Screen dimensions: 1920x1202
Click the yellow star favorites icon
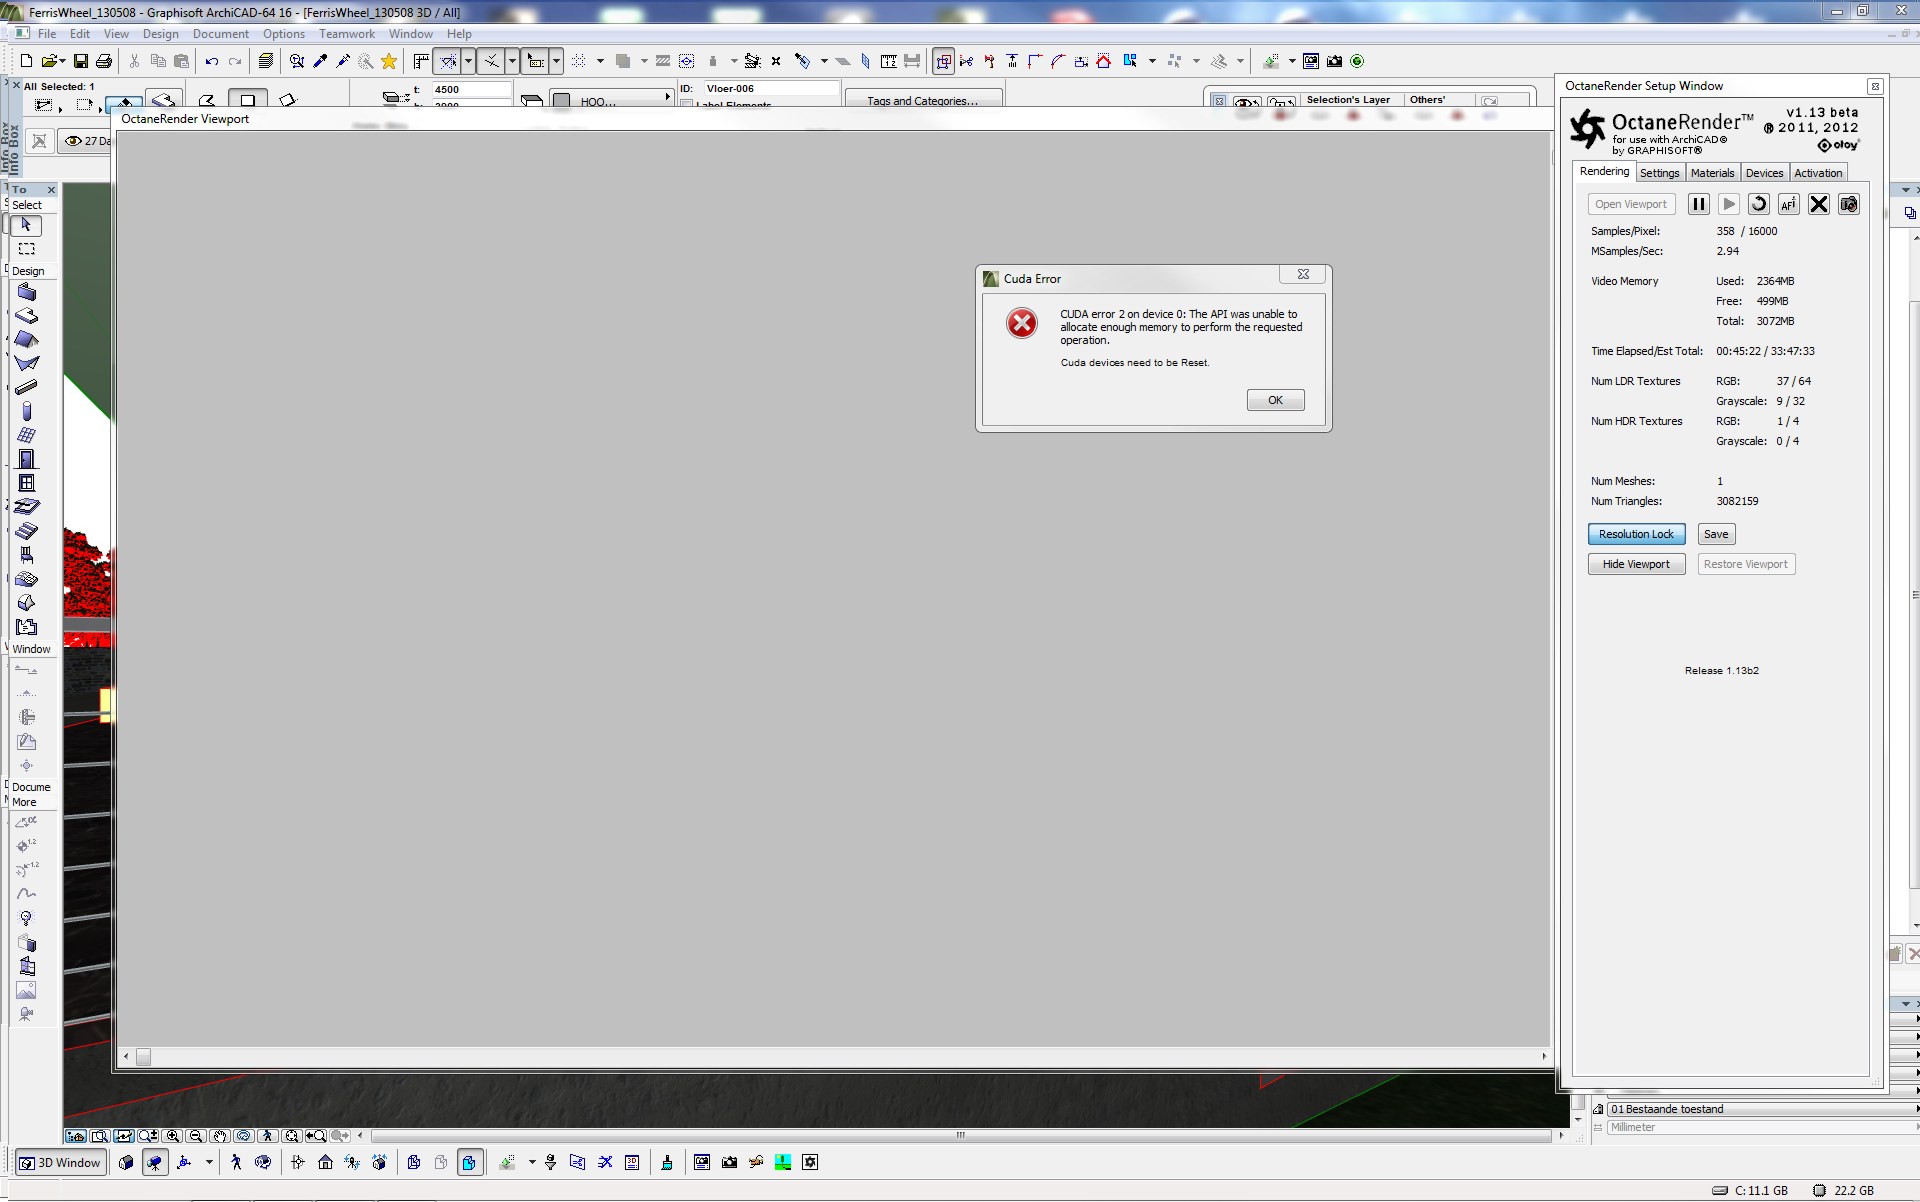coord(389,62)
